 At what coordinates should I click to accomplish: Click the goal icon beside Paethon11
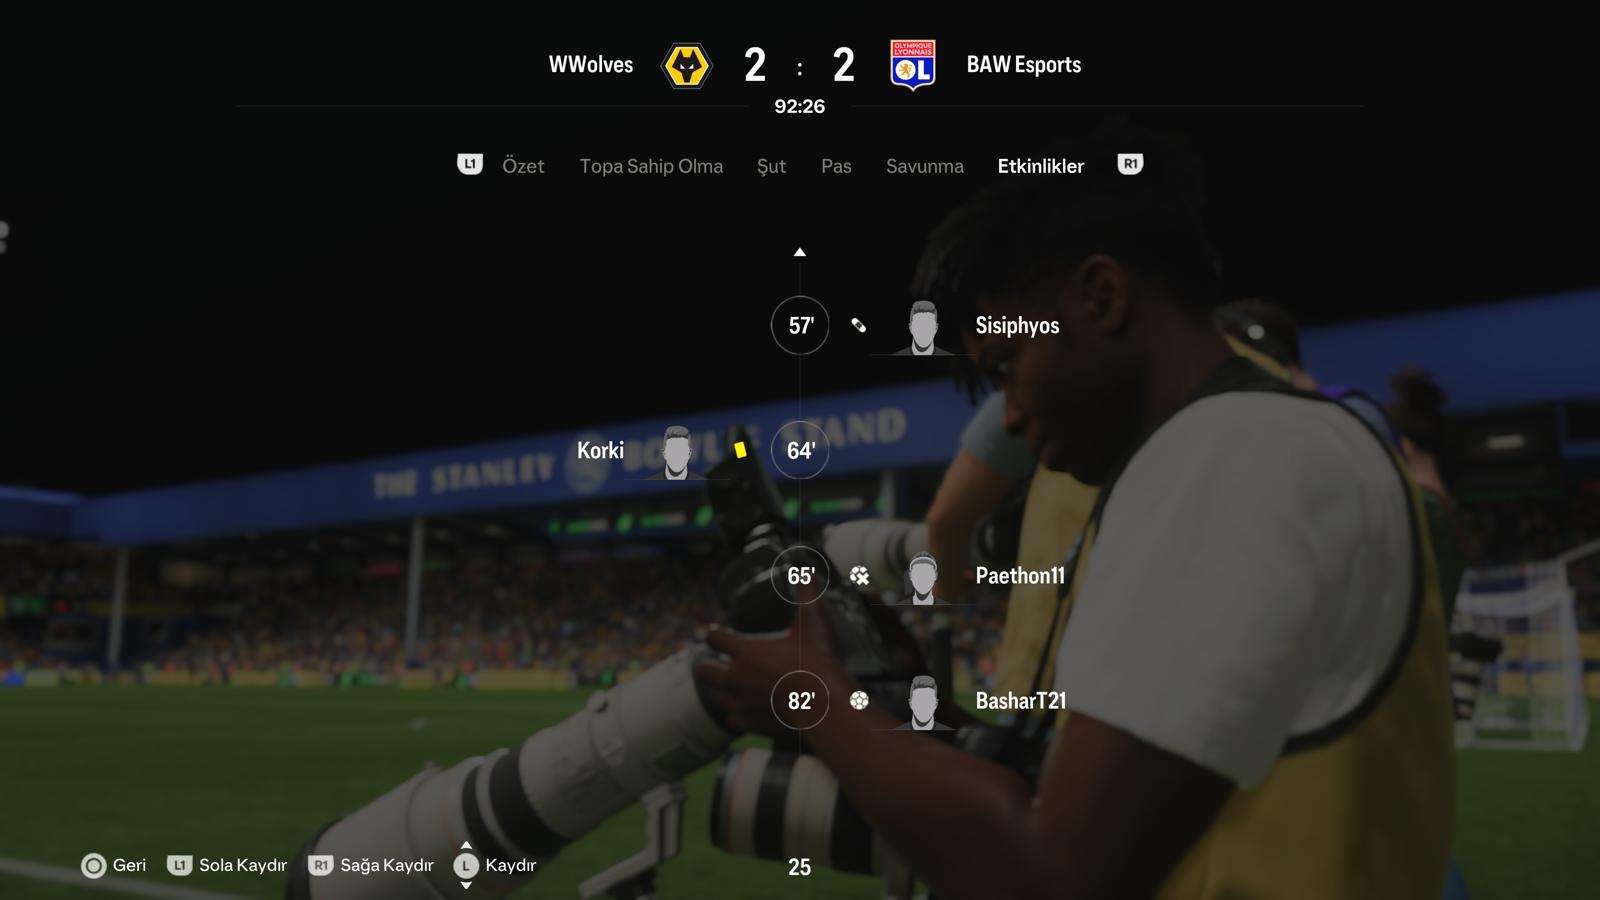pos(859,576)
